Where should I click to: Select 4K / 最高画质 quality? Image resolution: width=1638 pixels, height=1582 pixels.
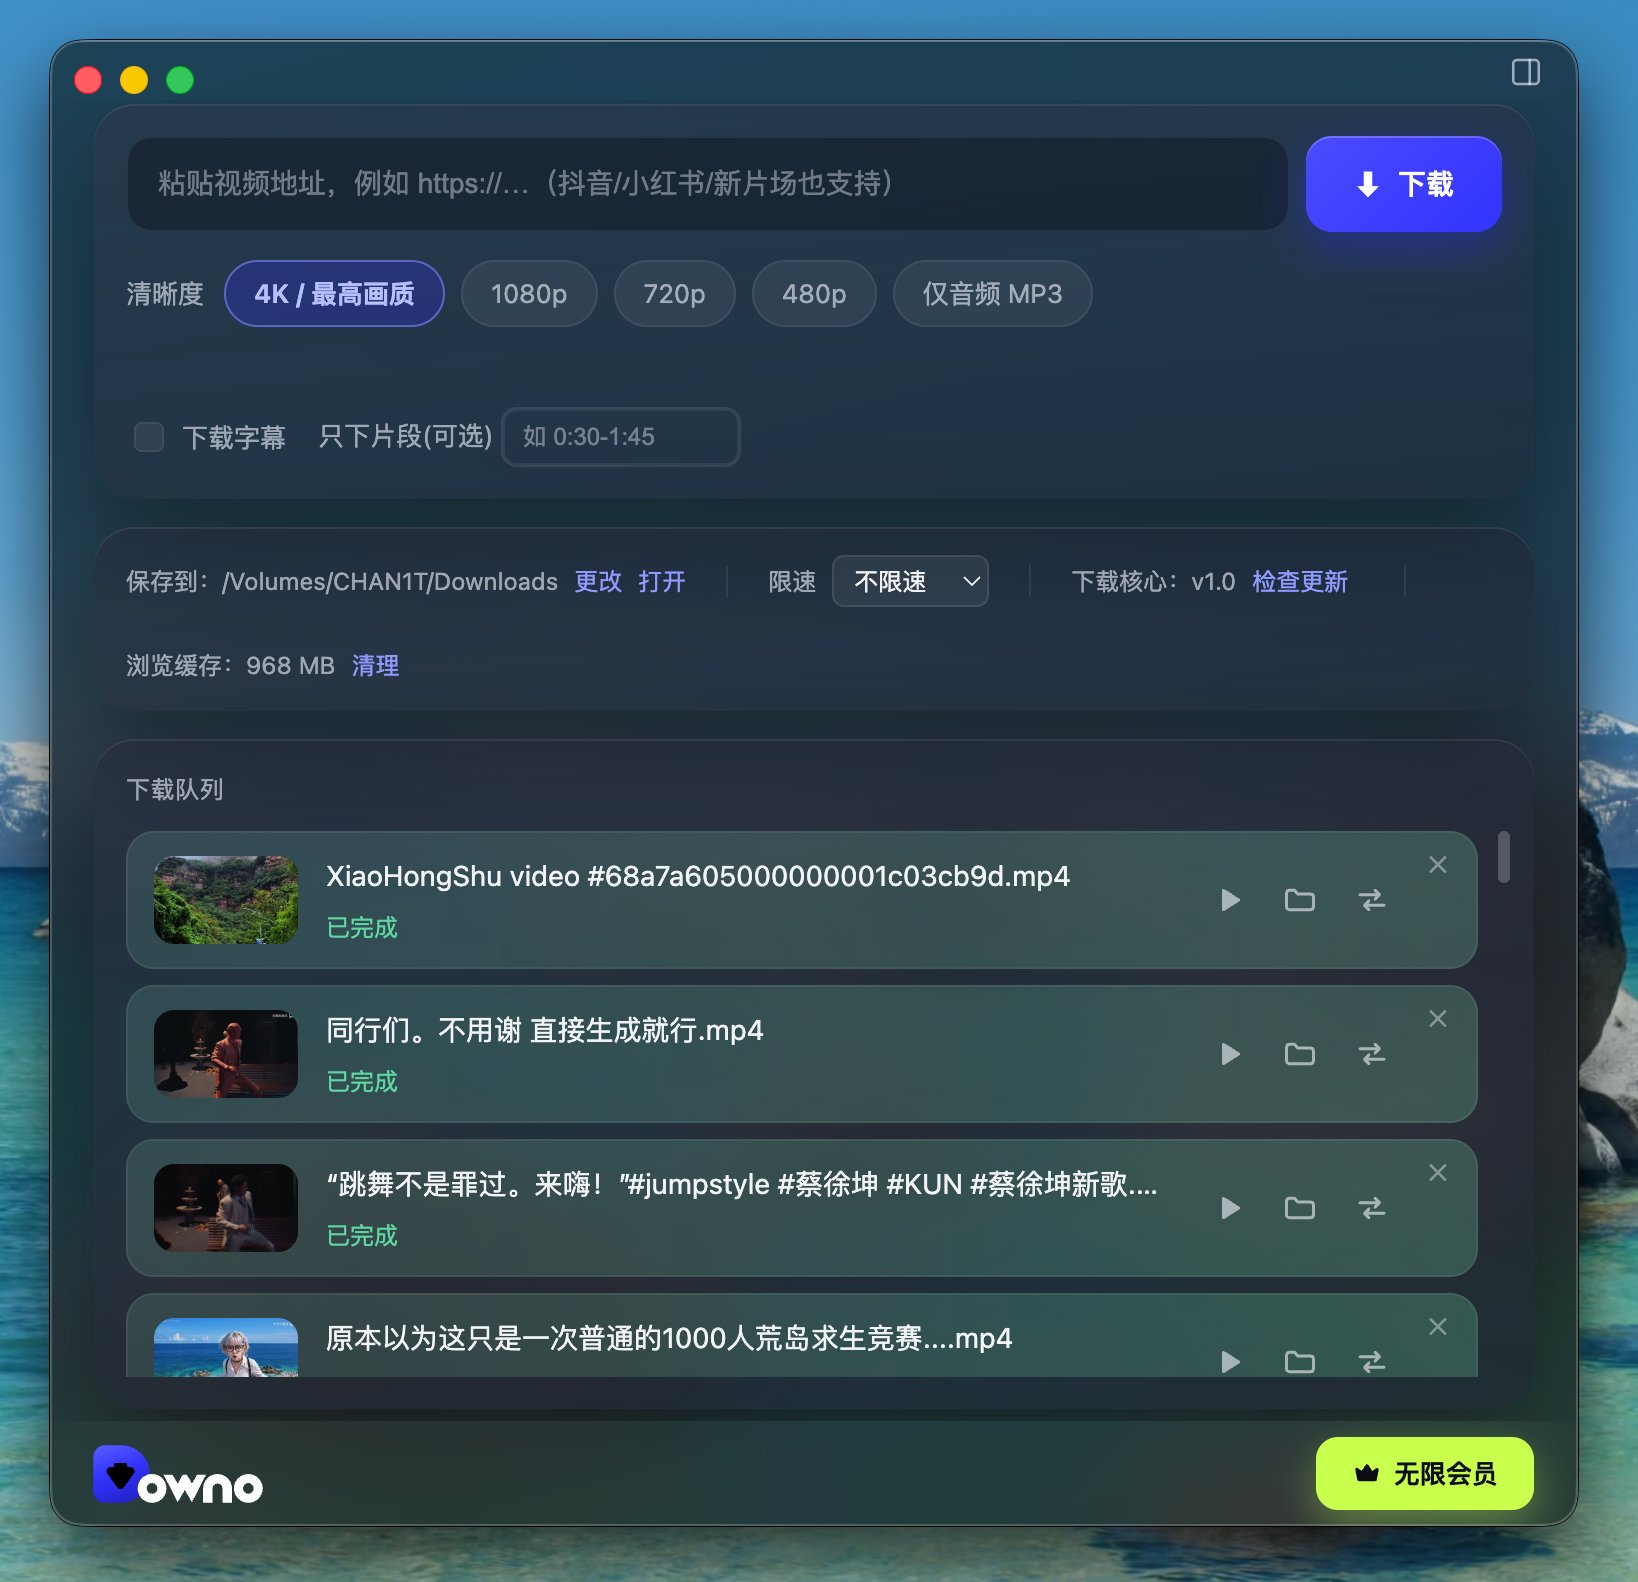pos(334,294)
